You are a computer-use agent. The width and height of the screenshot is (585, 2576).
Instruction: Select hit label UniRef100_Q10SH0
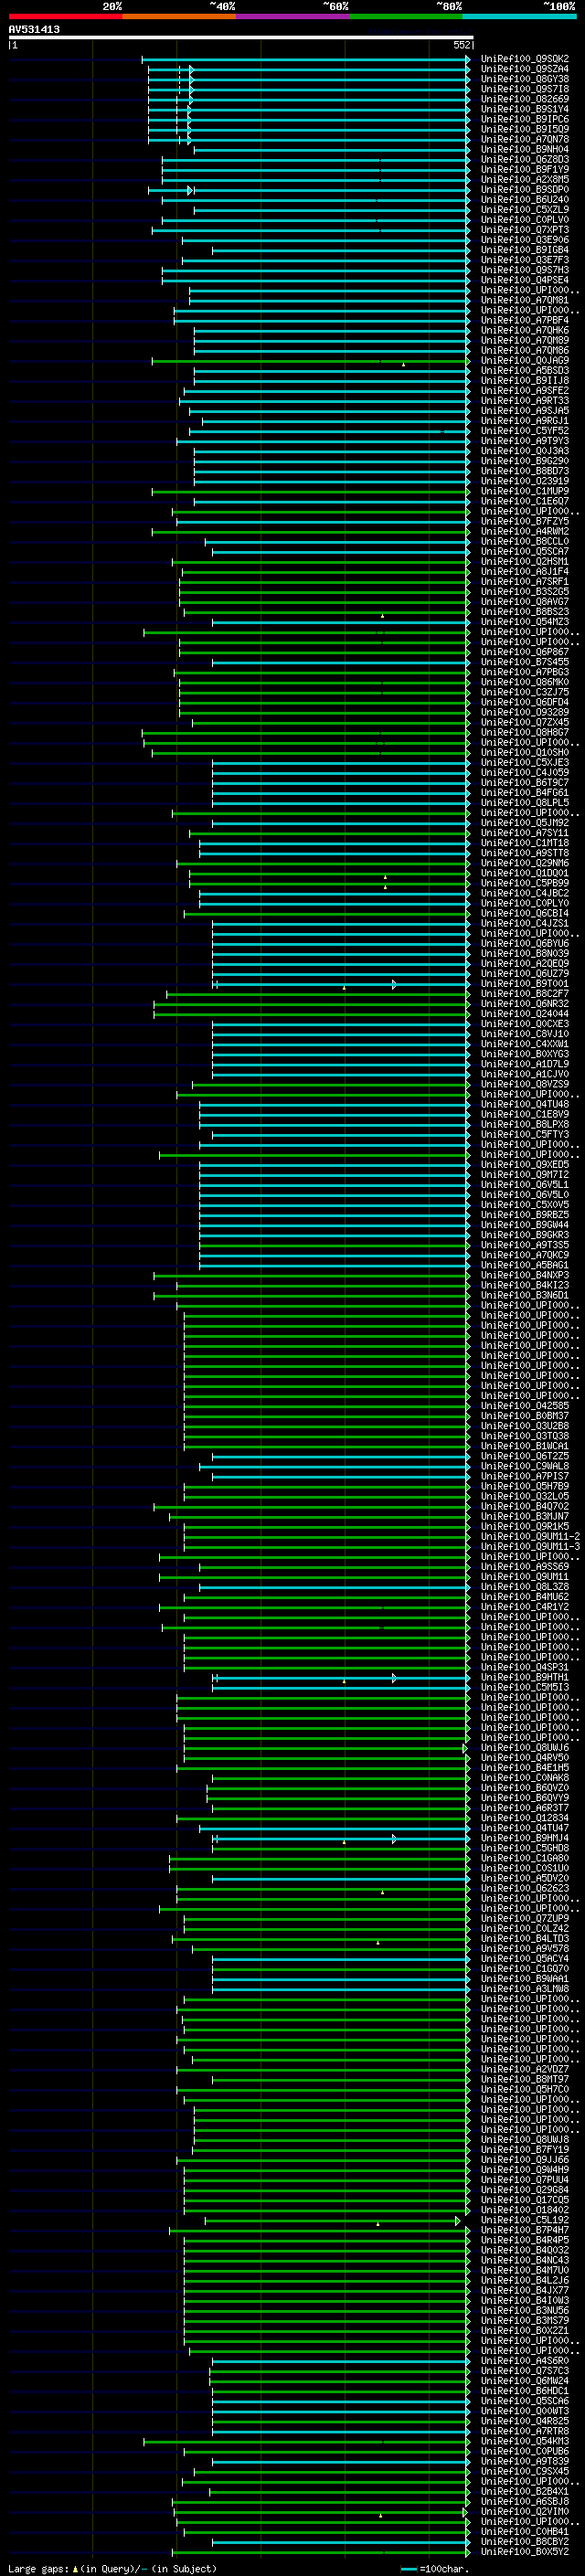coord(525,753)
